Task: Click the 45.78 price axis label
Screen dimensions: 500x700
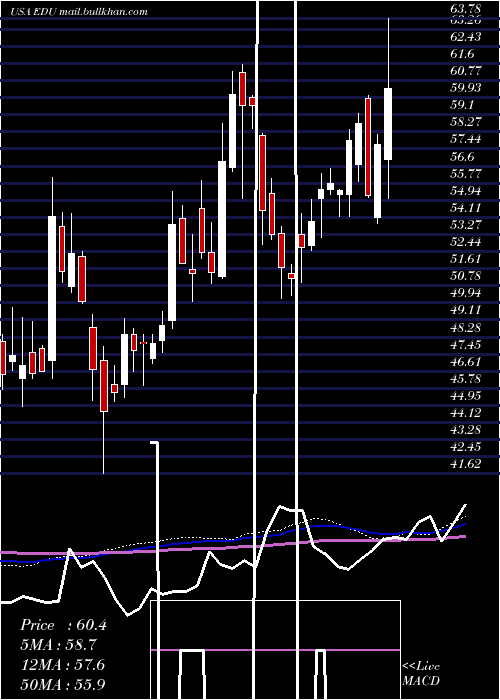Action: 466,379
